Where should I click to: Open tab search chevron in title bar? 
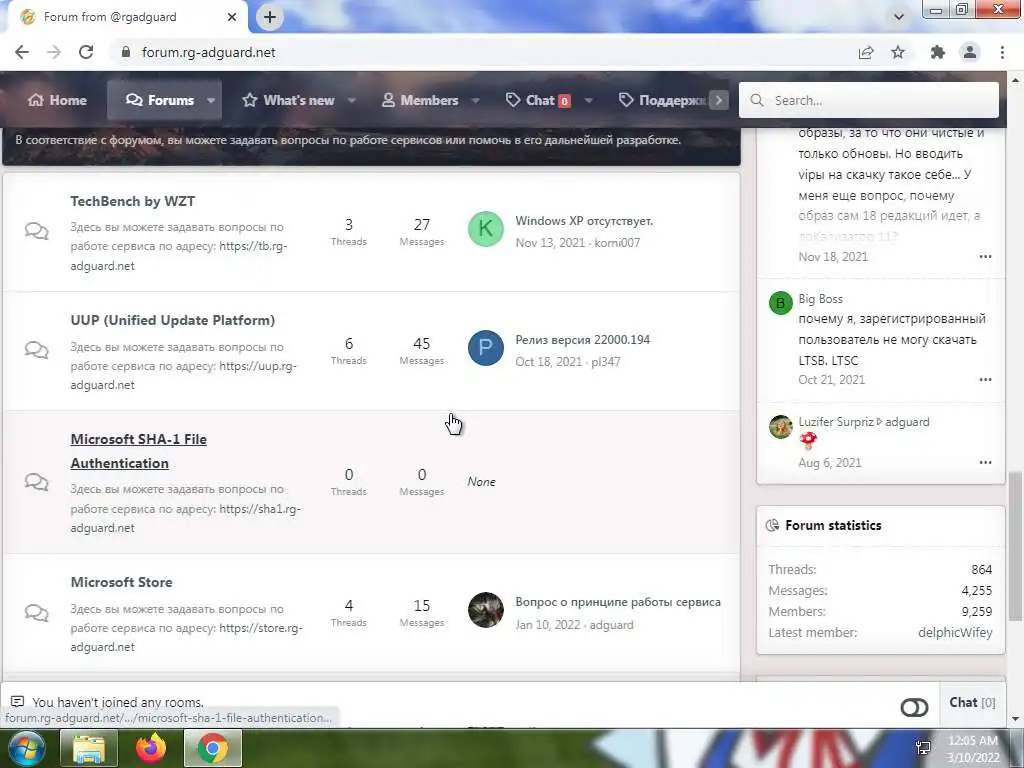tap(899, 17)
